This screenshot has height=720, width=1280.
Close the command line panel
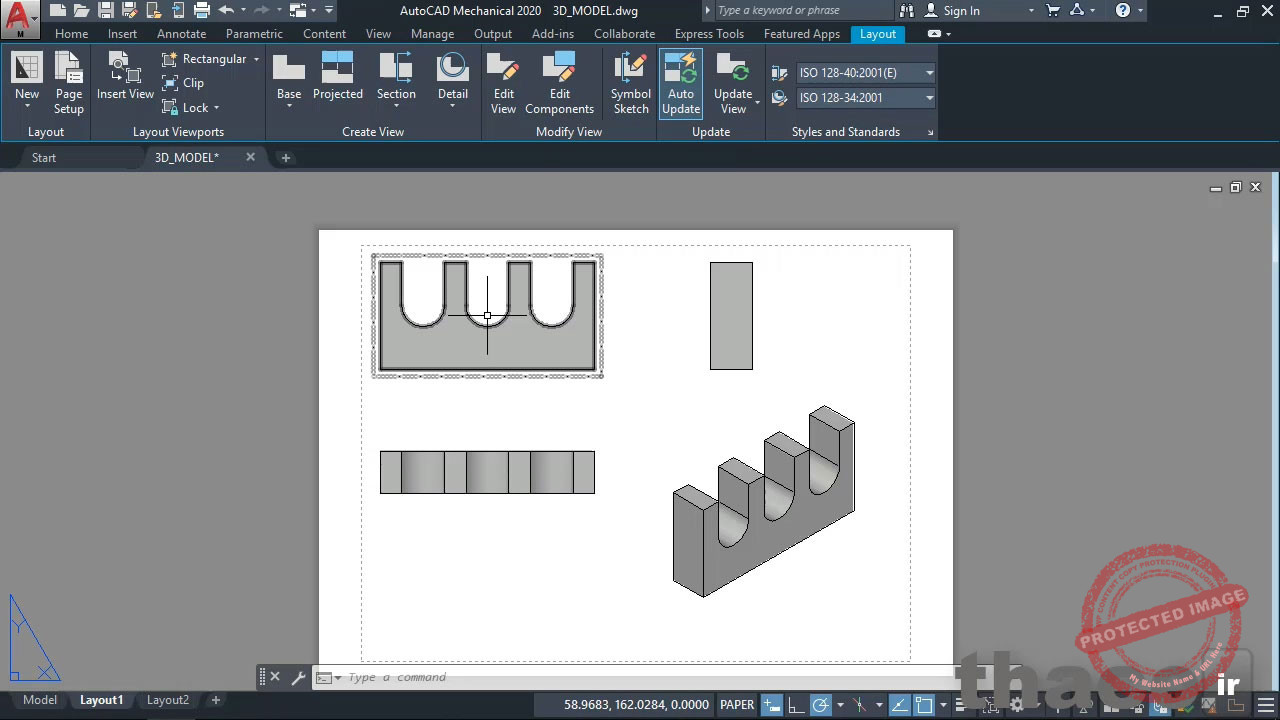pos(275,677)
